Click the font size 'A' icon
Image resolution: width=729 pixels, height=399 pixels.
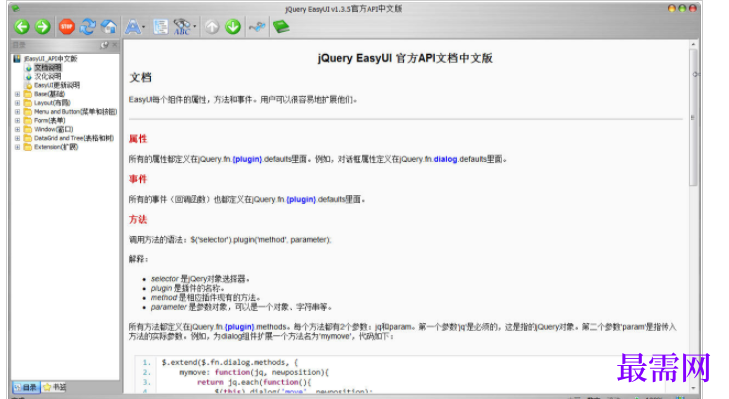point(133,27)
